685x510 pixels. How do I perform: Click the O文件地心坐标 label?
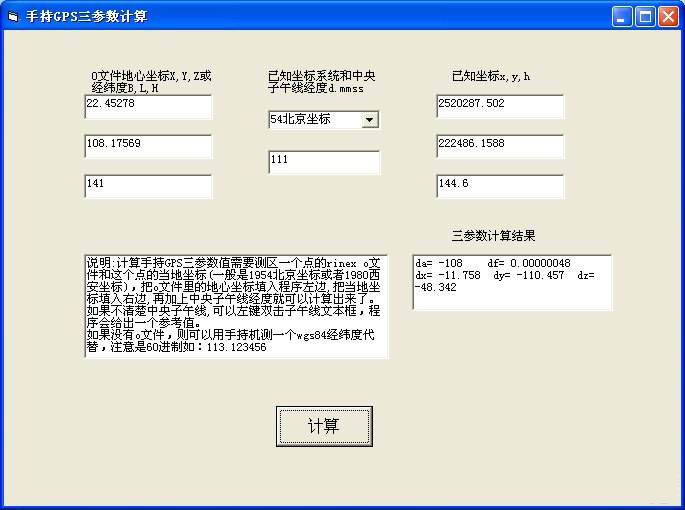[150, 81]
